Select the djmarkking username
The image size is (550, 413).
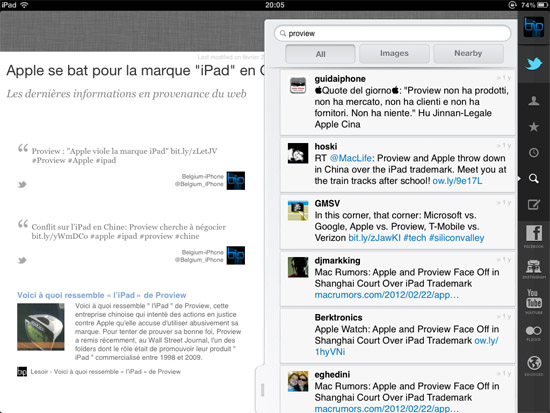pos(337,261)
